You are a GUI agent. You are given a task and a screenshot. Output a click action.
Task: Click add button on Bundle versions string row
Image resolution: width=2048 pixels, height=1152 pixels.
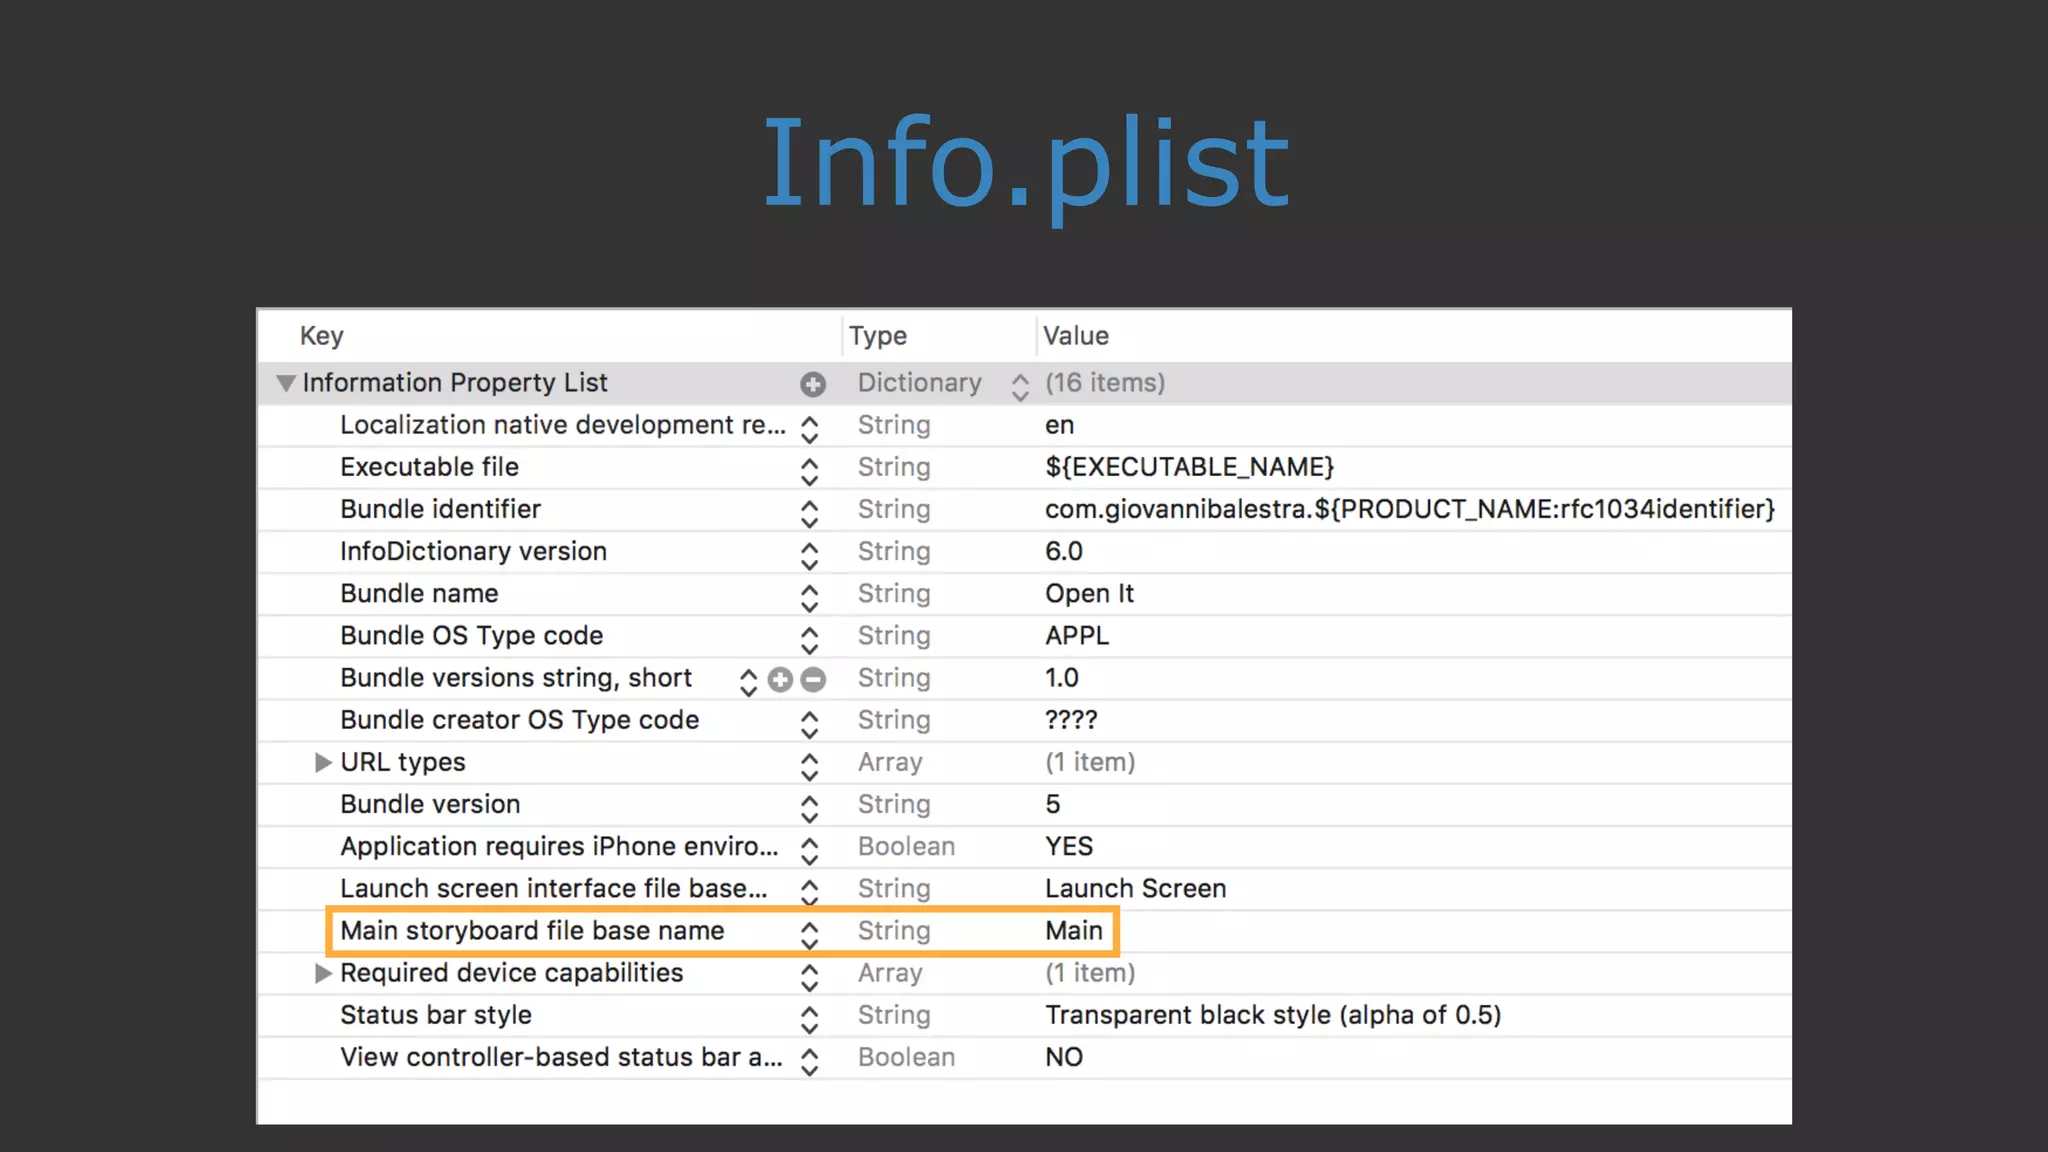(x=780, y=680)
